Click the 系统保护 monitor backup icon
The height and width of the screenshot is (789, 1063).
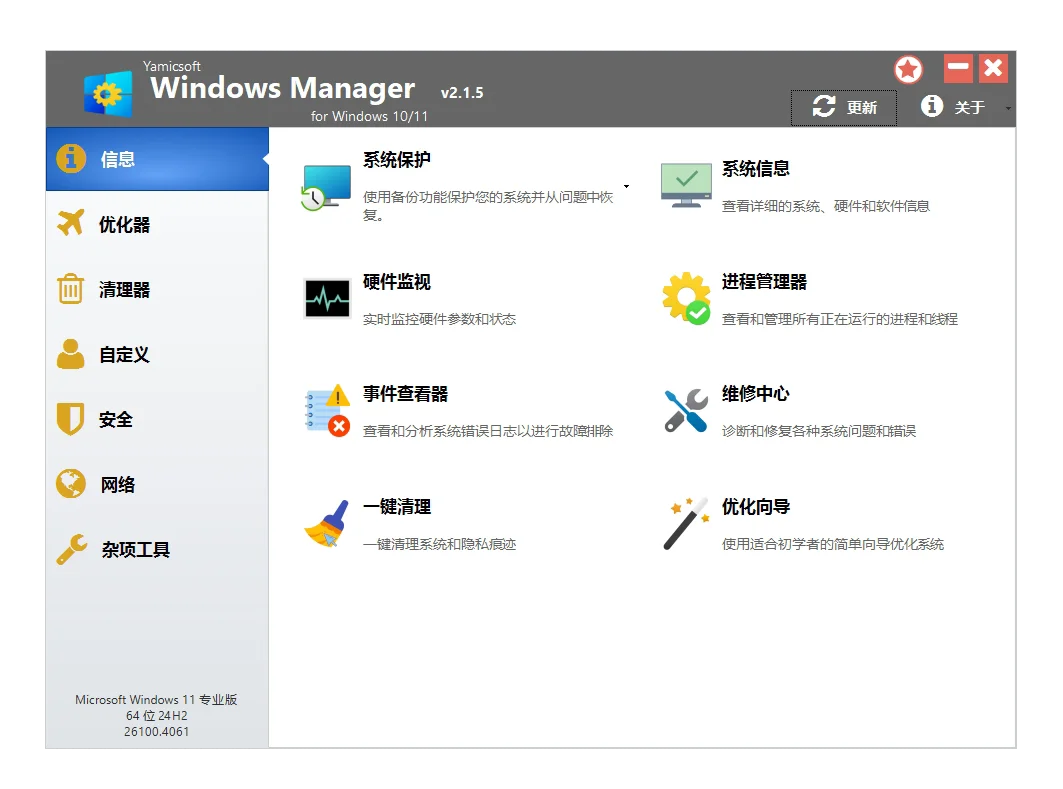tap(326, 187)
